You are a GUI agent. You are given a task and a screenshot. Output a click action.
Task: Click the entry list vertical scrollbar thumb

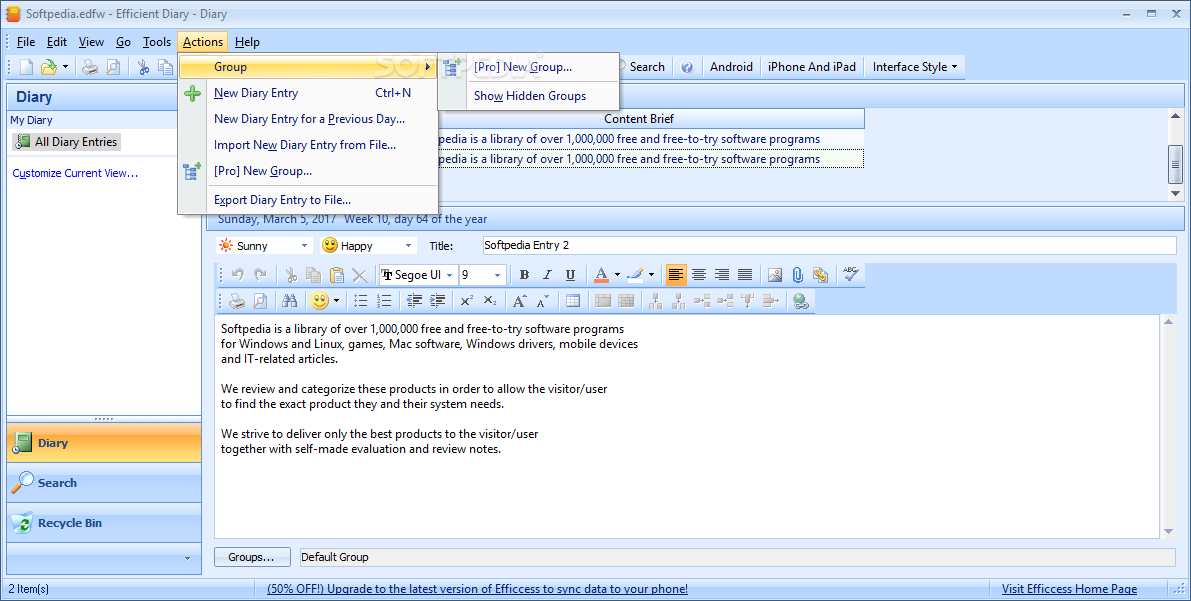coord(1175,163)
